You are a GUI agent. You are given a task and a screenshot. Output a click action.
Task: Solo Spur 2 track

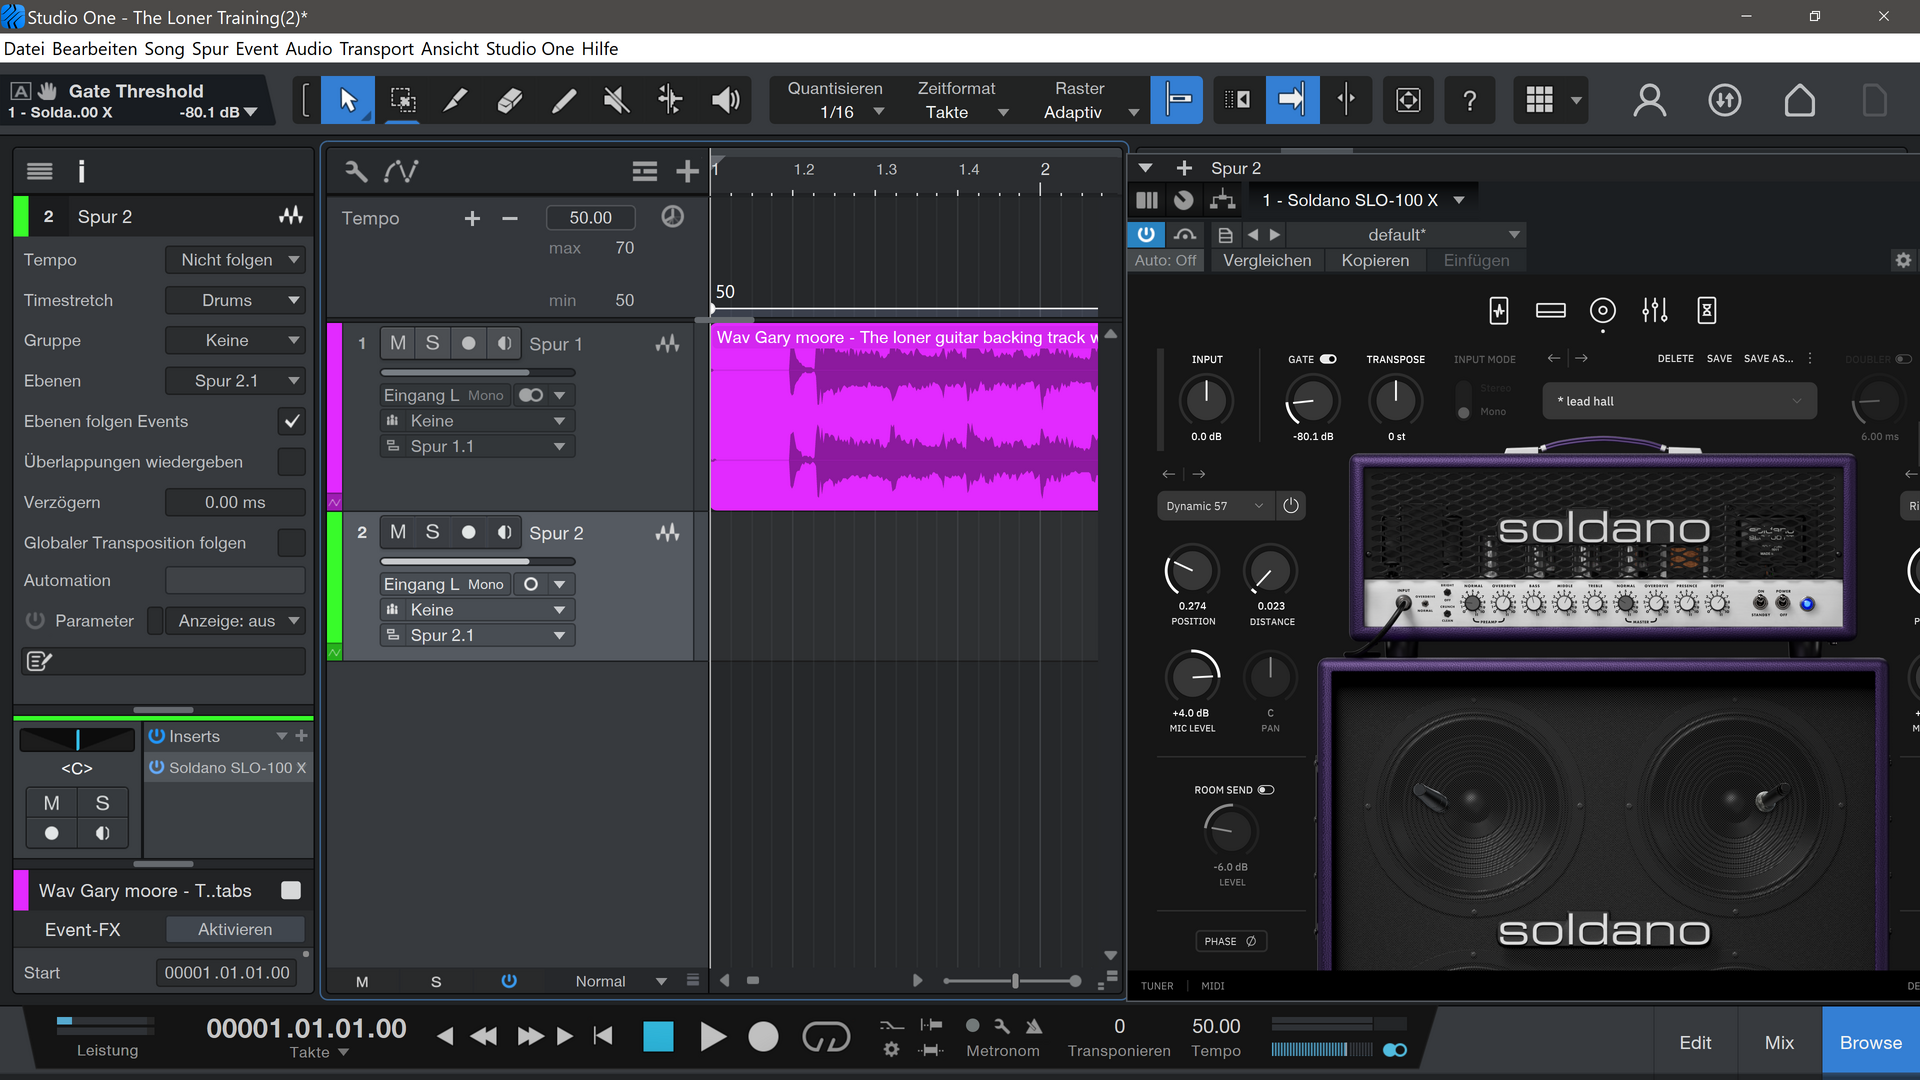[432, 532]
